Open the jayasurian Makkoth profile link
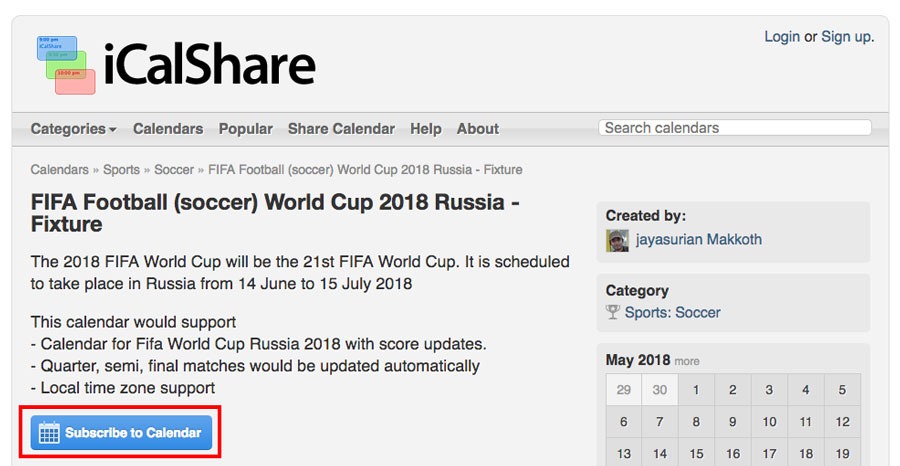This screenshot has height=466, width=900. pyautogui.click(x=698, y=241)
